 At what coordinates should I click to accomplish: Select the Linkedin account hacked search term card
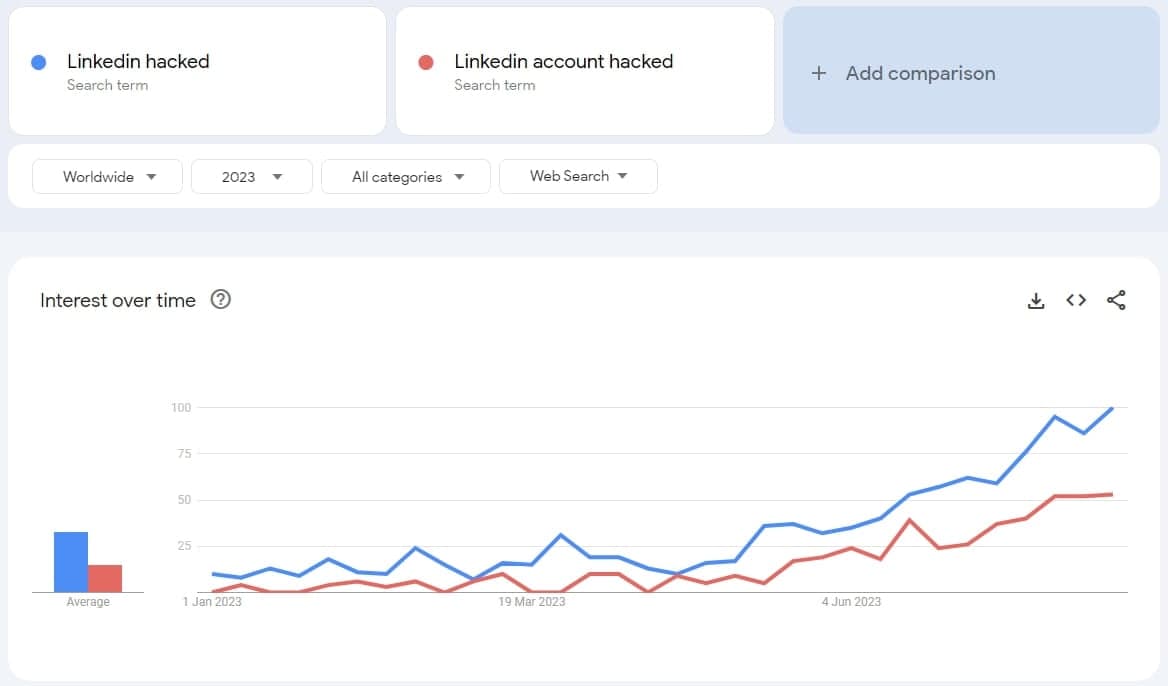(x=584, y=70)
